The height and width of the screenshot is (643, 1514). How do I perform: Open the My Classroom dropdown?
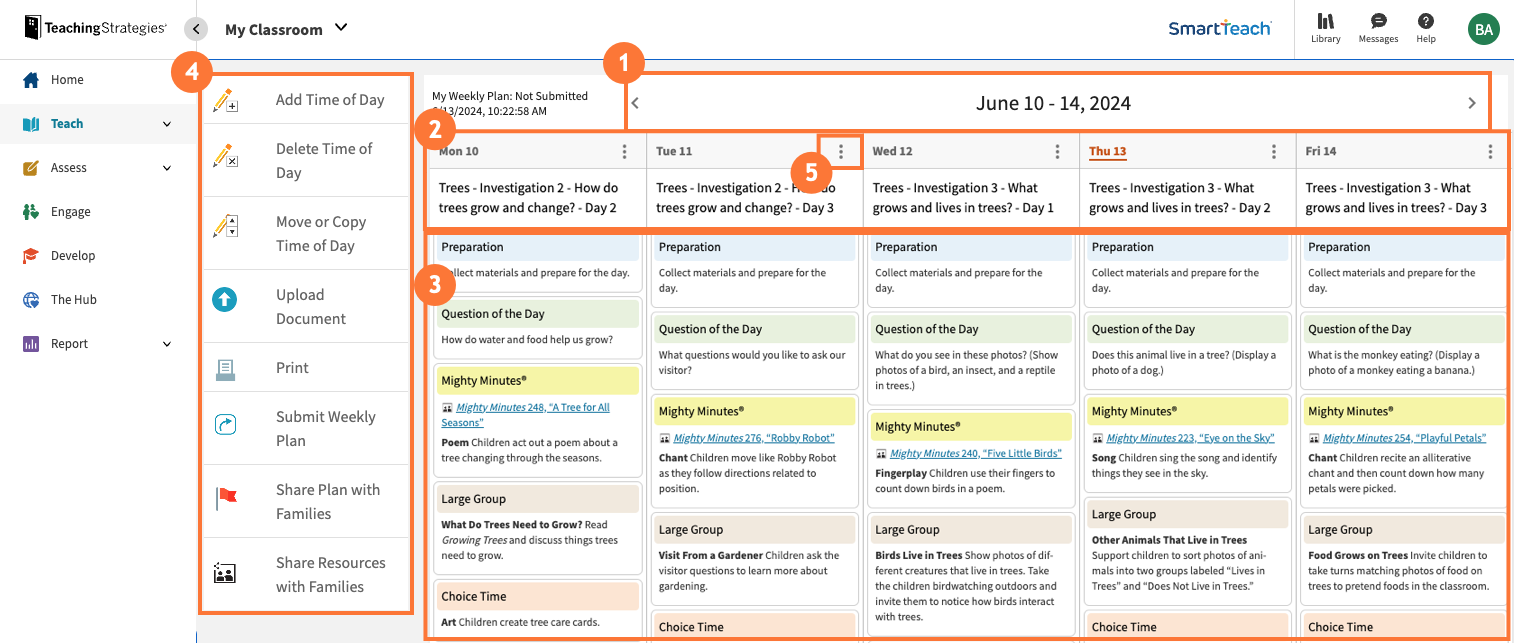340,29
